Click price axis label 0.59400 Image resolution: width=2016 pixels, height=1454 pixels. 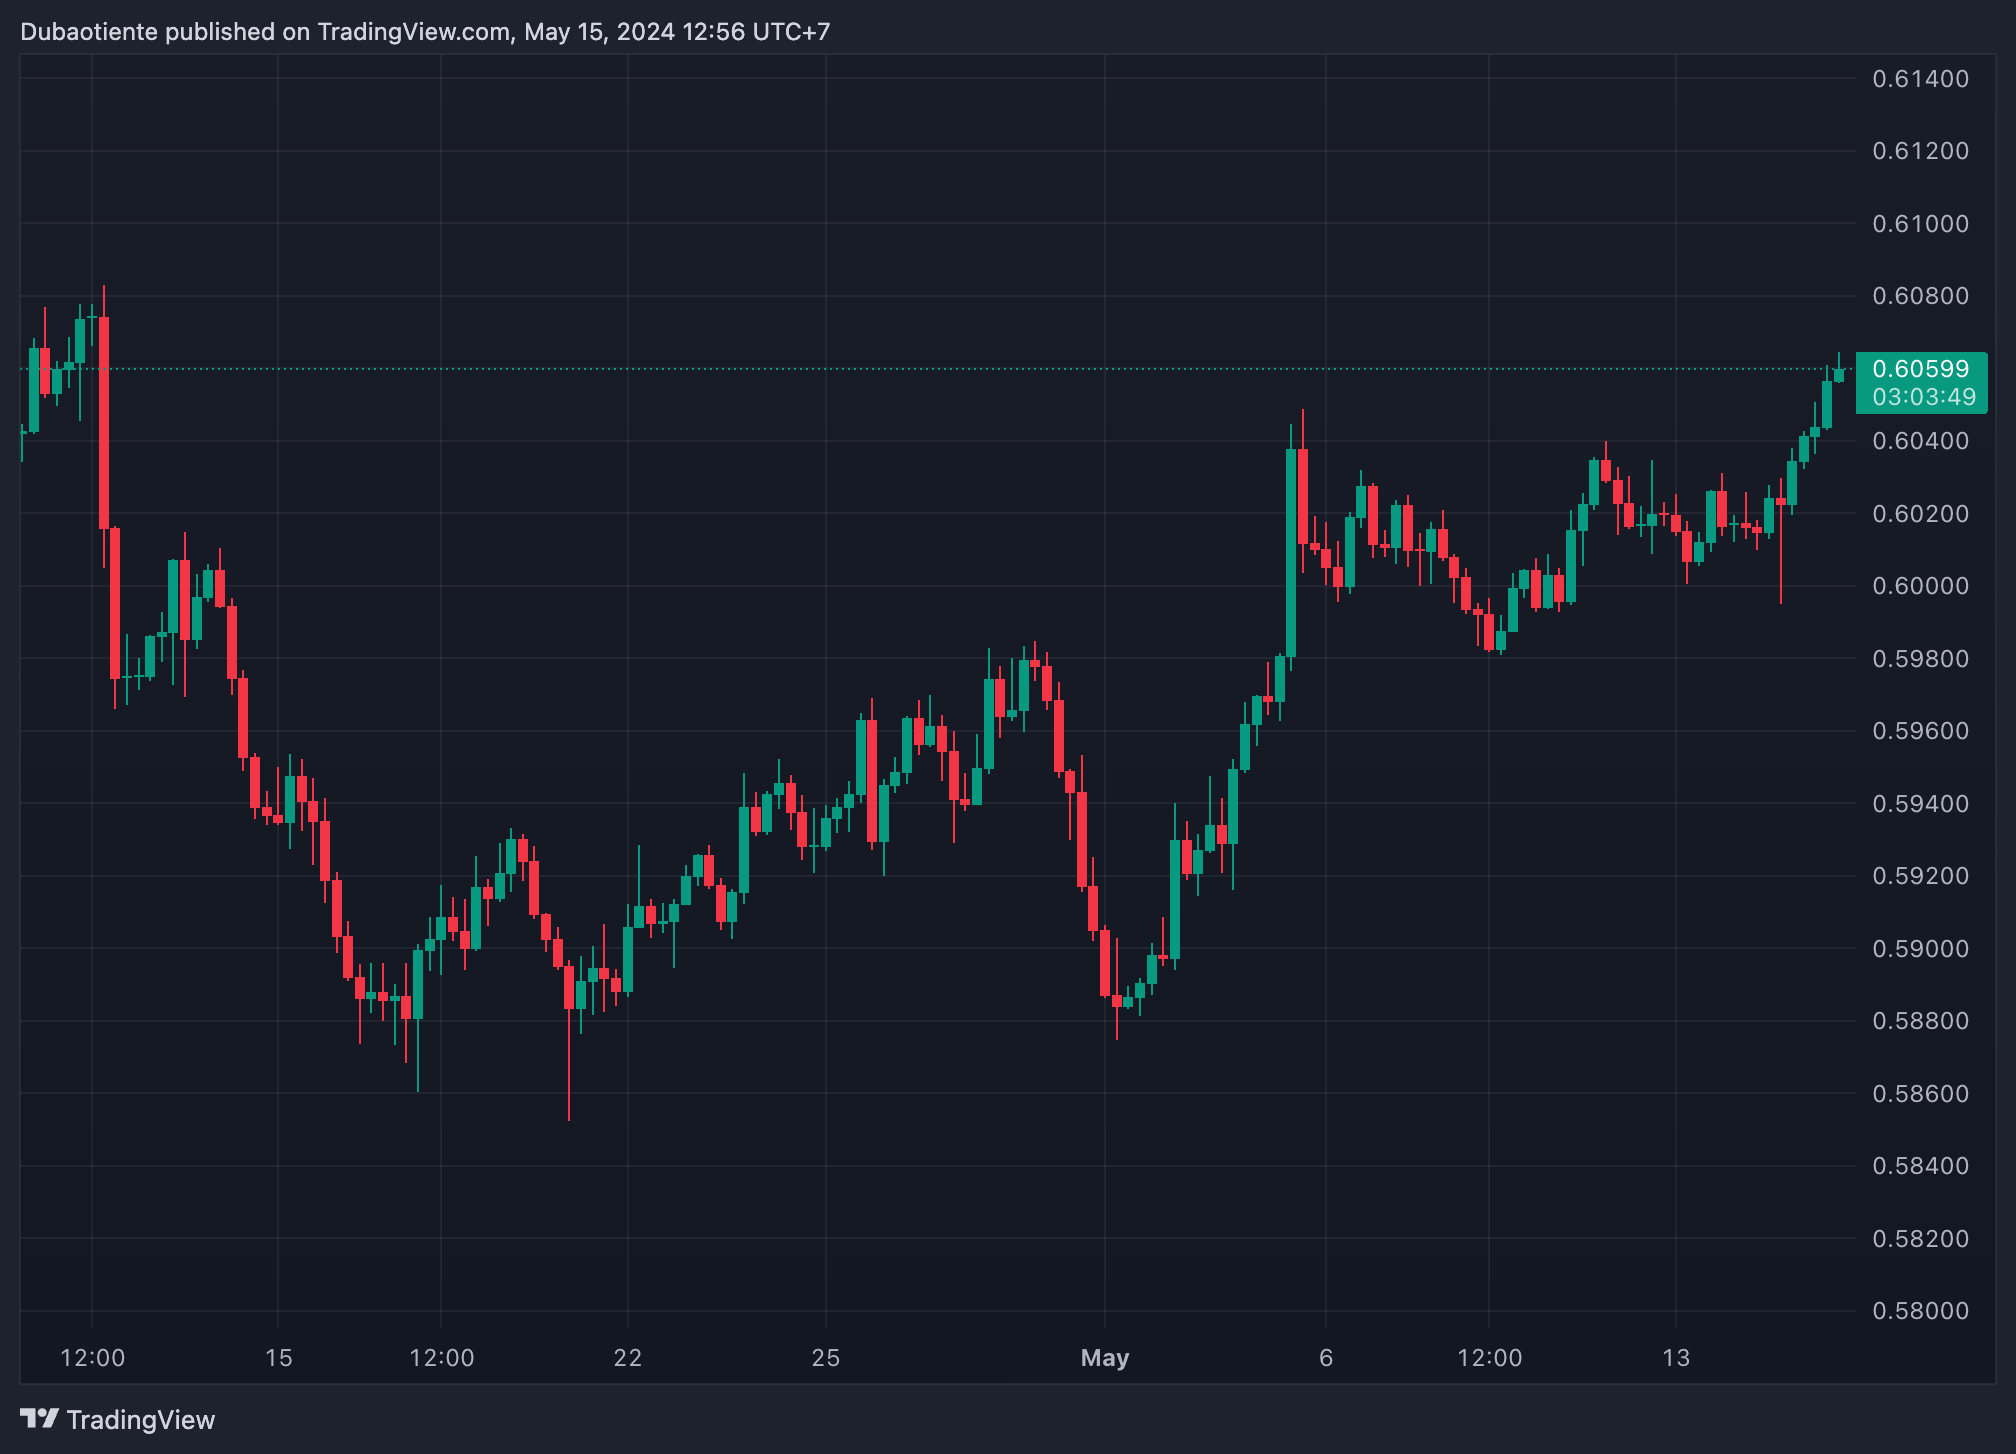(x=1920, y=804)
